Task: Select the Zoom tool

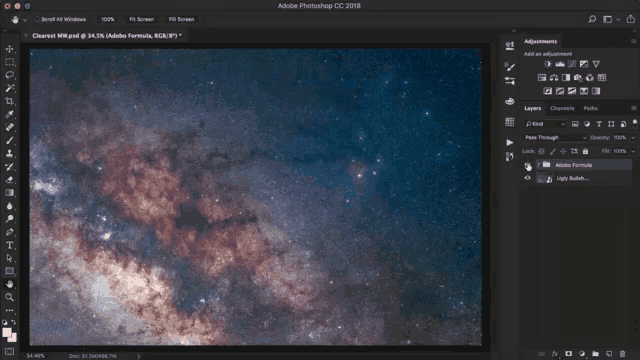Action: (x=9, y=297)
